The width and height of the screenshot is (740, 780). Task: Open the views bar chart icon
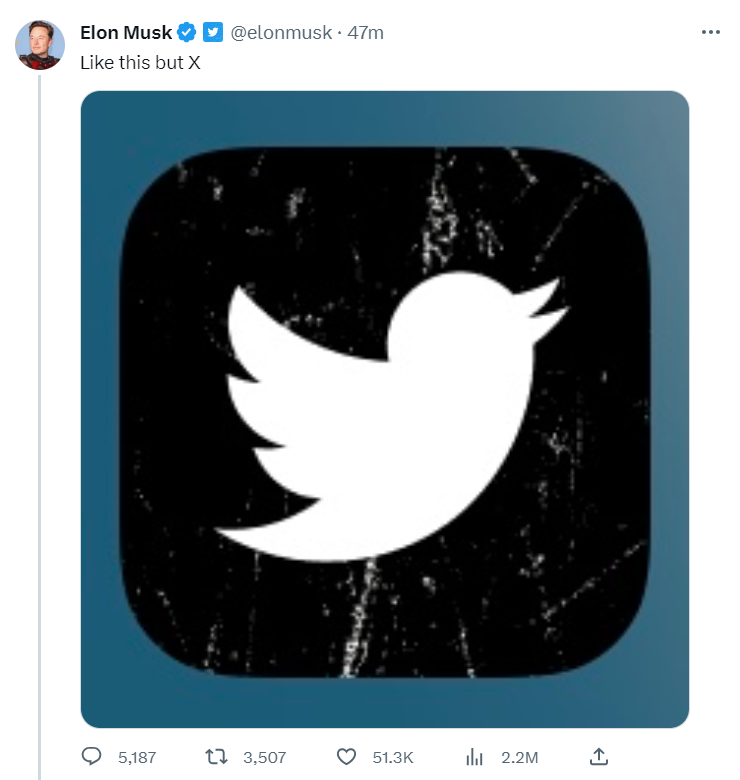(474, 758)
